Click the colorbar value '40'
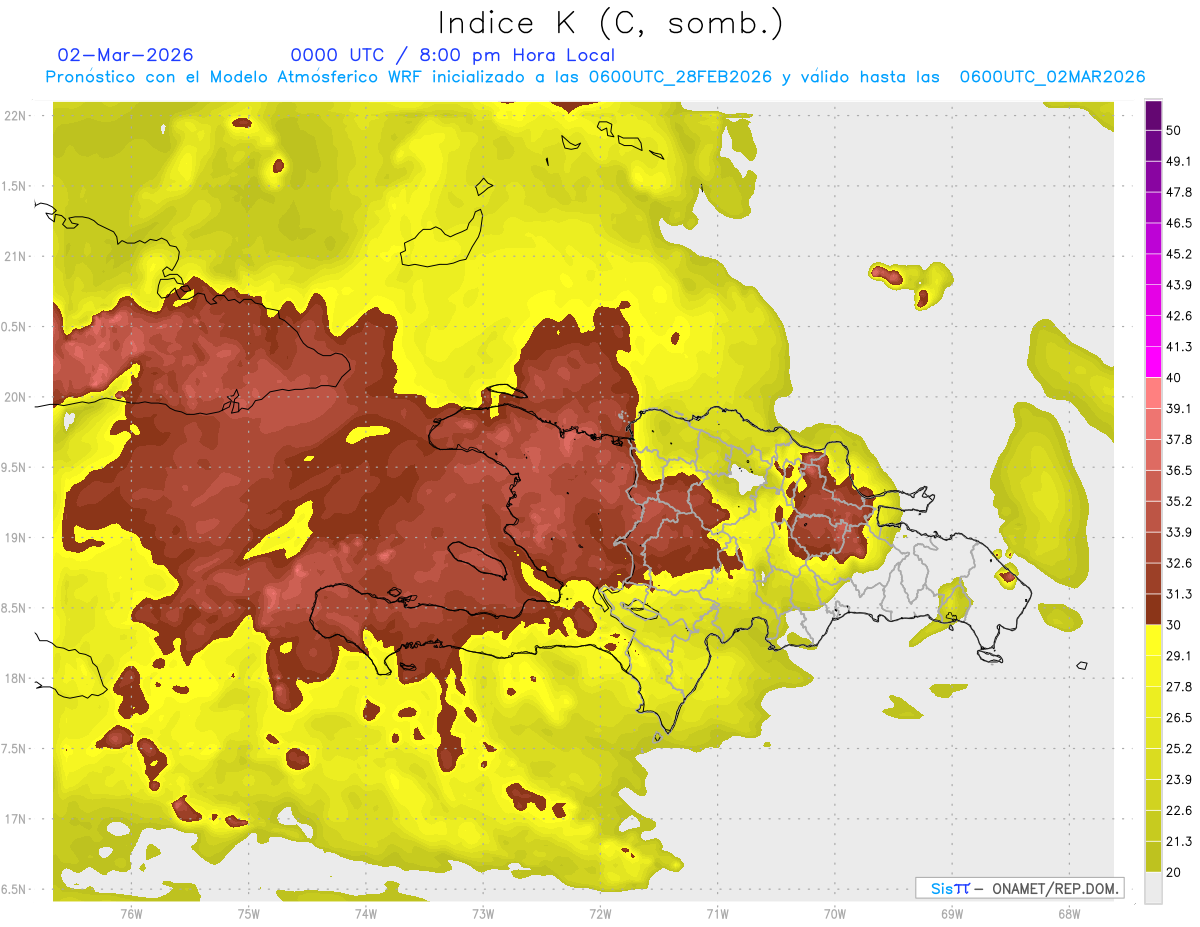The width and height of the screenshot is (1200, 927). (1174, 377)
